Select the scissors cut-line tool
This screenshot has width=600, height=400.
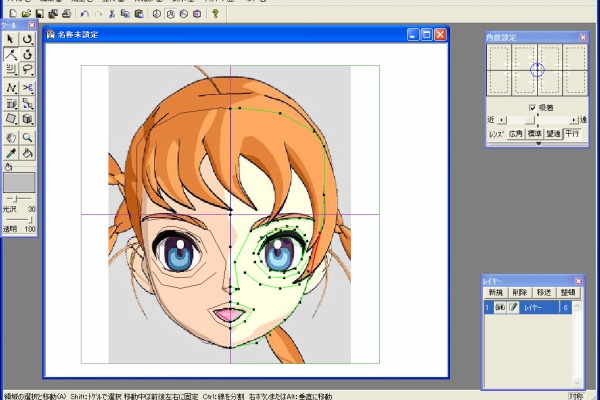pos(27,87)
